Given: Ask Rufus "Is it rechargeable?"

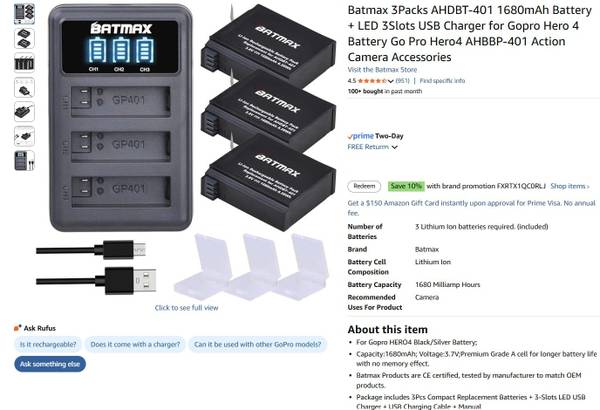Looking at the screenshot, I should [48, 344].
